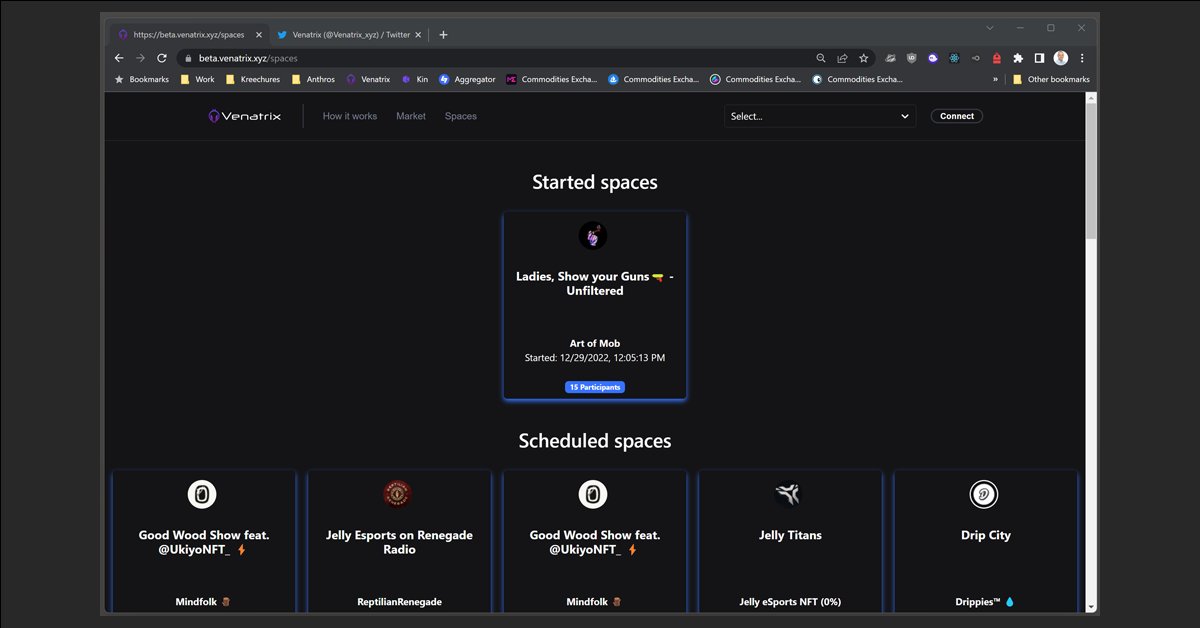This screenshot has width=1200, height=628.
Task: Open the Venatrix bookmark
Action: click(x=368, y=79)
